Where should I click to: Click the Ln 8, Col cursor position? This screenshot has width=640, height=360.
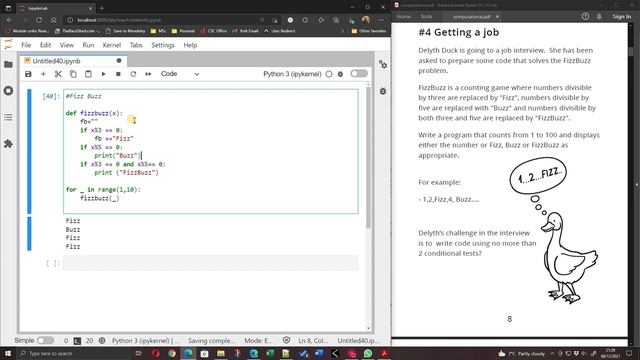312,340
